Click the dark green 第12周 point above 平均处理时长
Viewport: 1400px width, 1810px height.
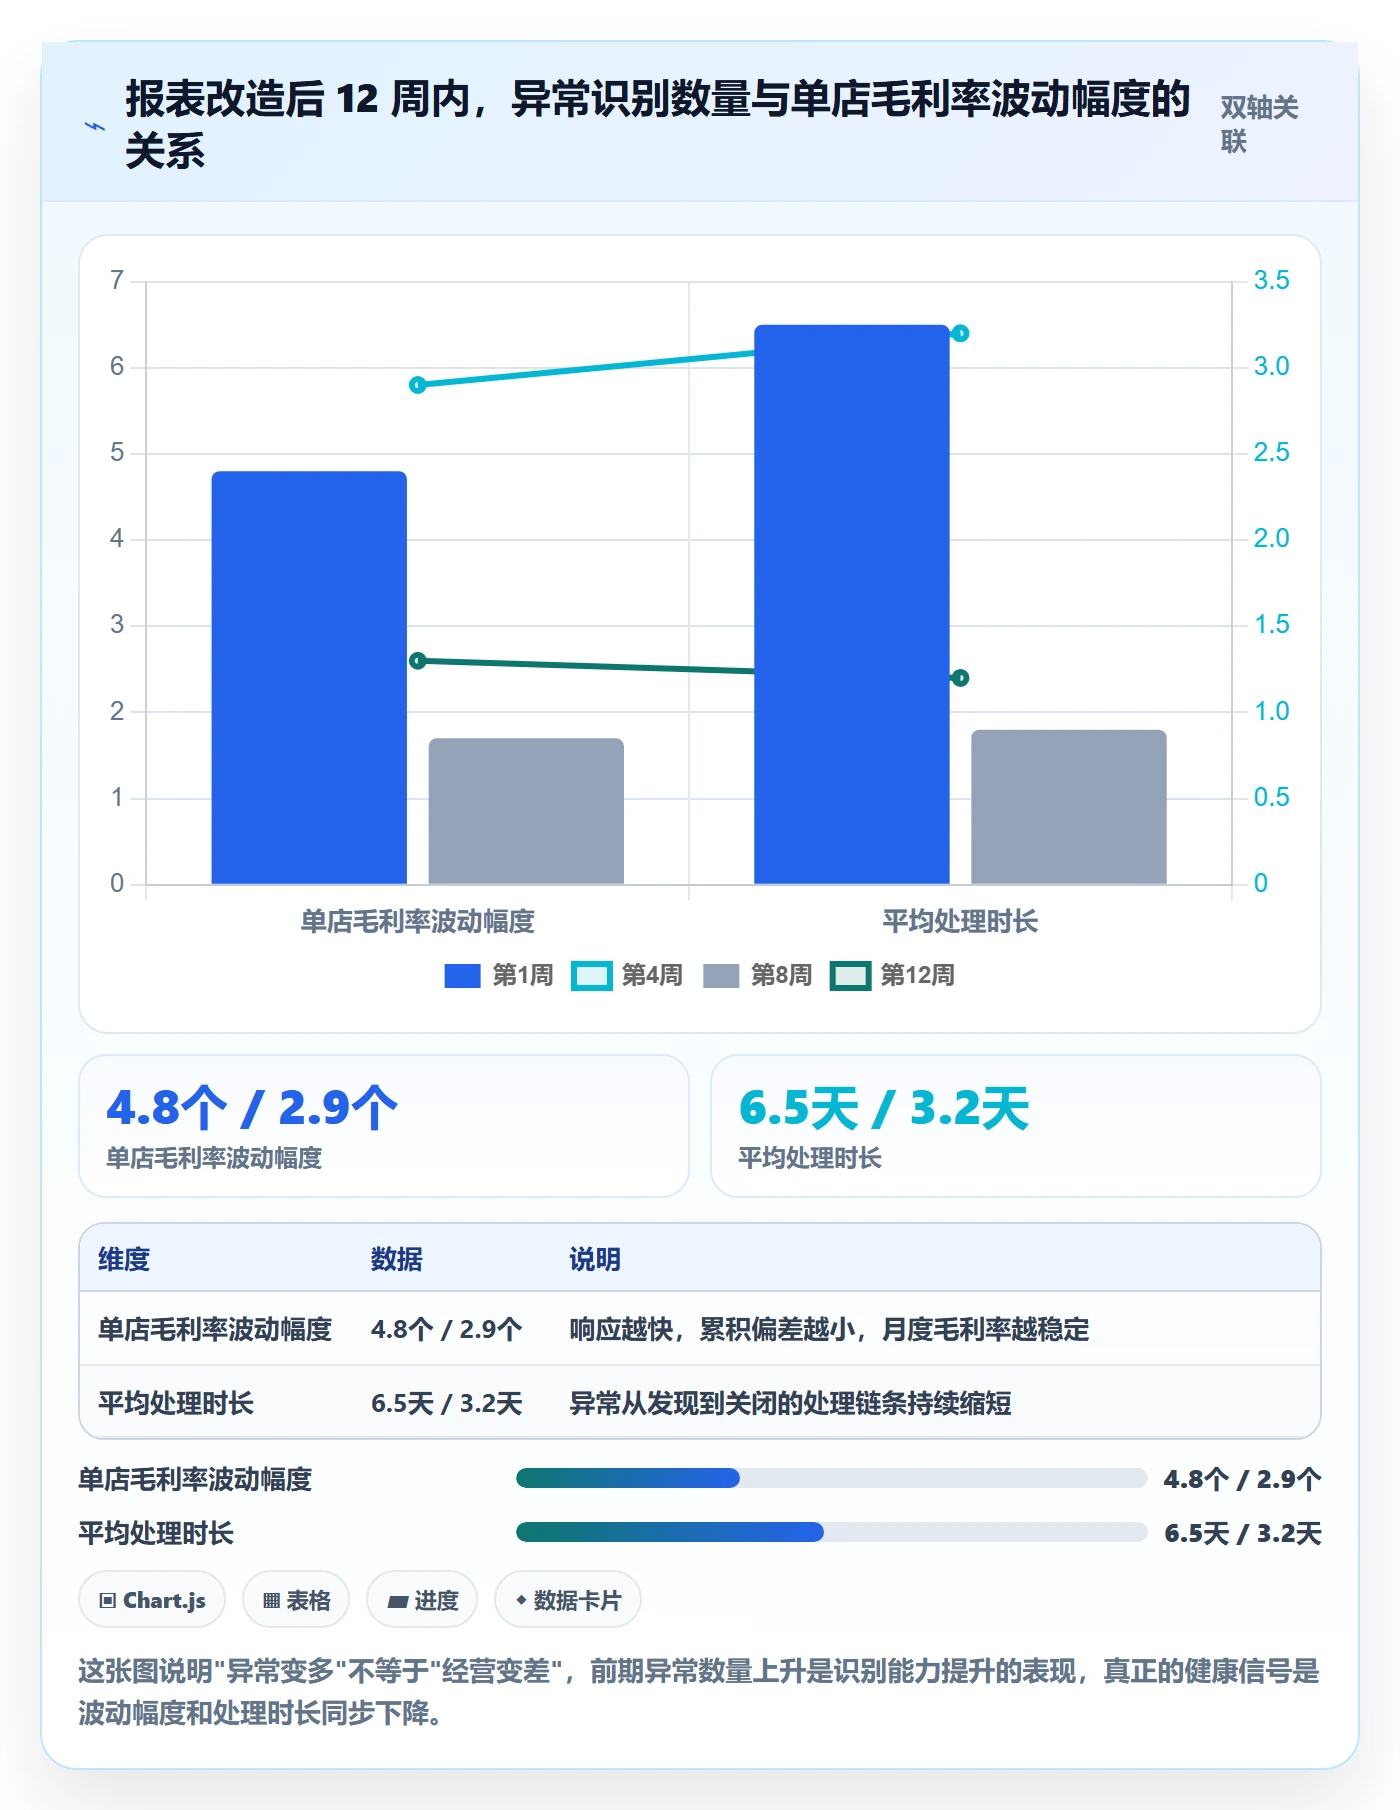point(960,678)
